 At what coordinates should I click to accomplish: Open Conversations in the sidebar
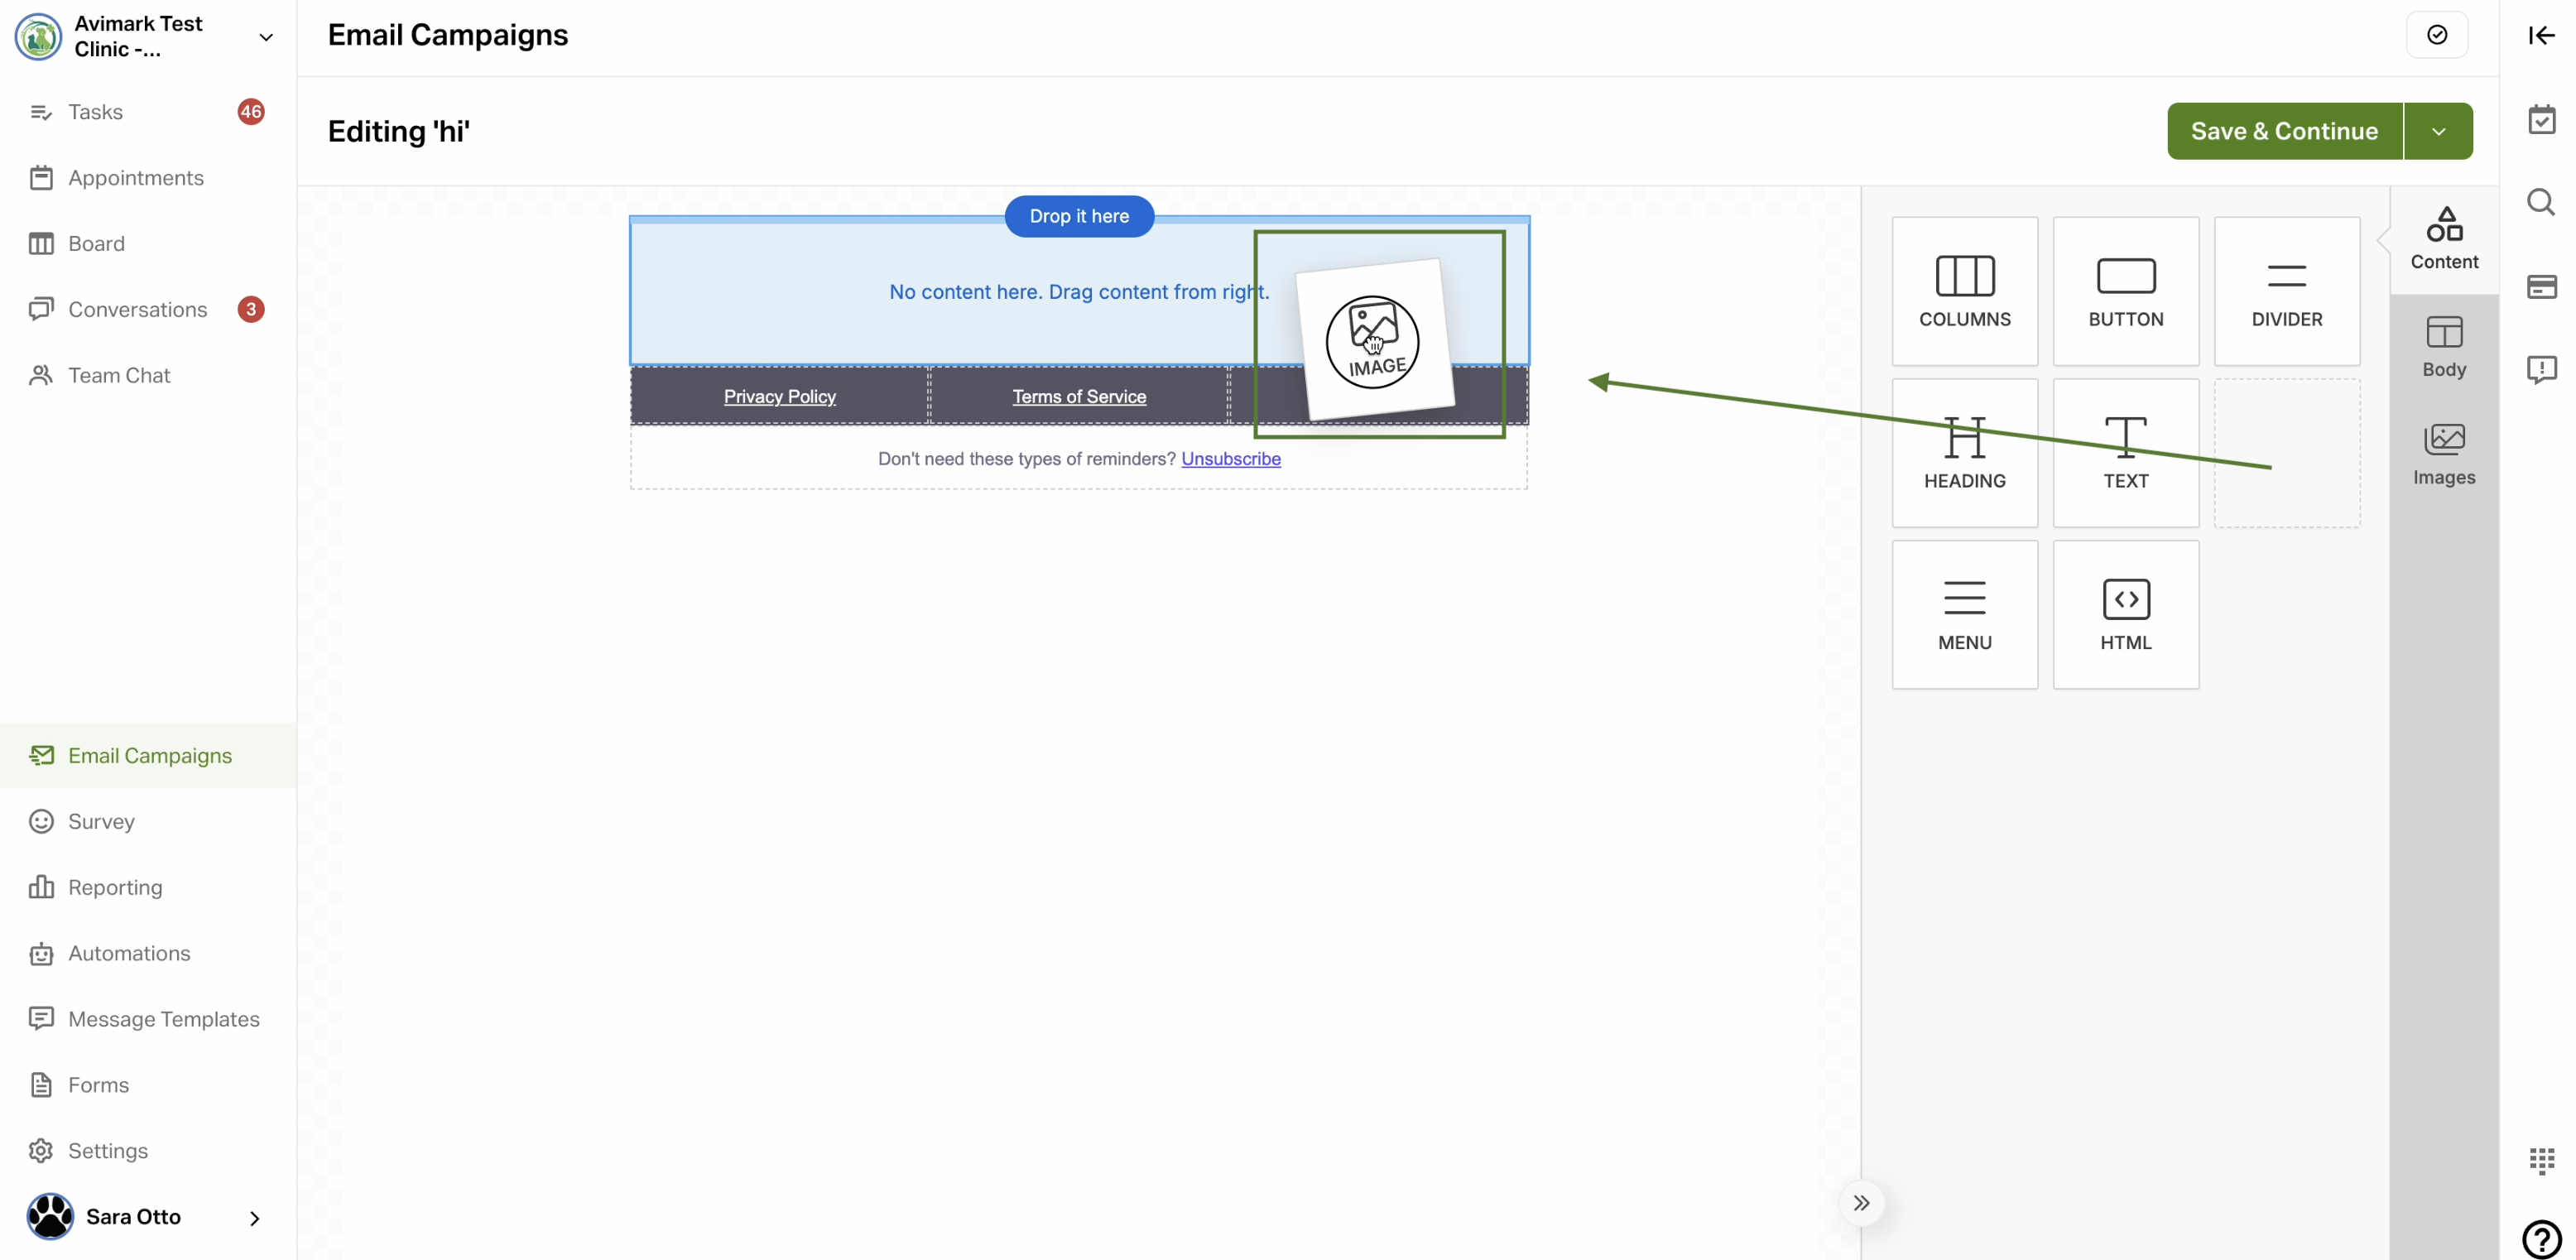click(x=137, y=310)
